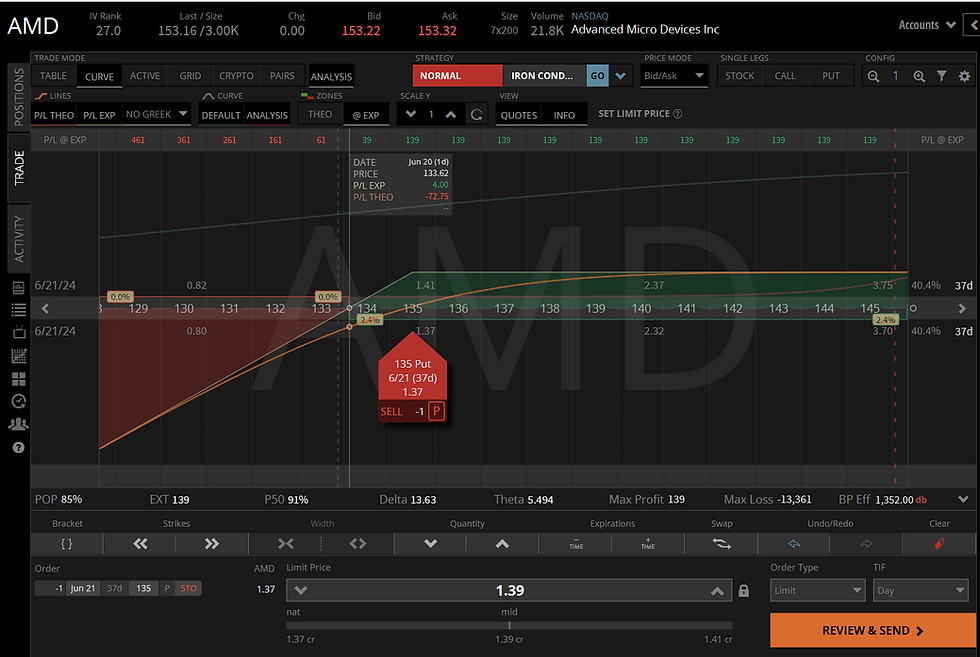This screenshot has width=980, height=657.
Task: Switch to TABLE trade mode
Action: [53, 76]
